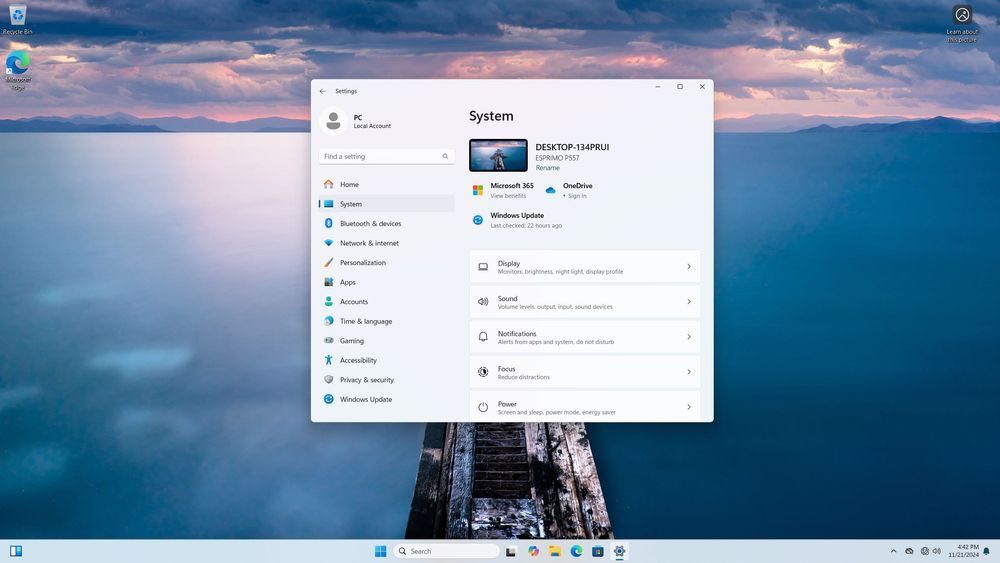Go back using the Settings back arrow
This screenshot has width=1000, height=563.
point(323,91)
